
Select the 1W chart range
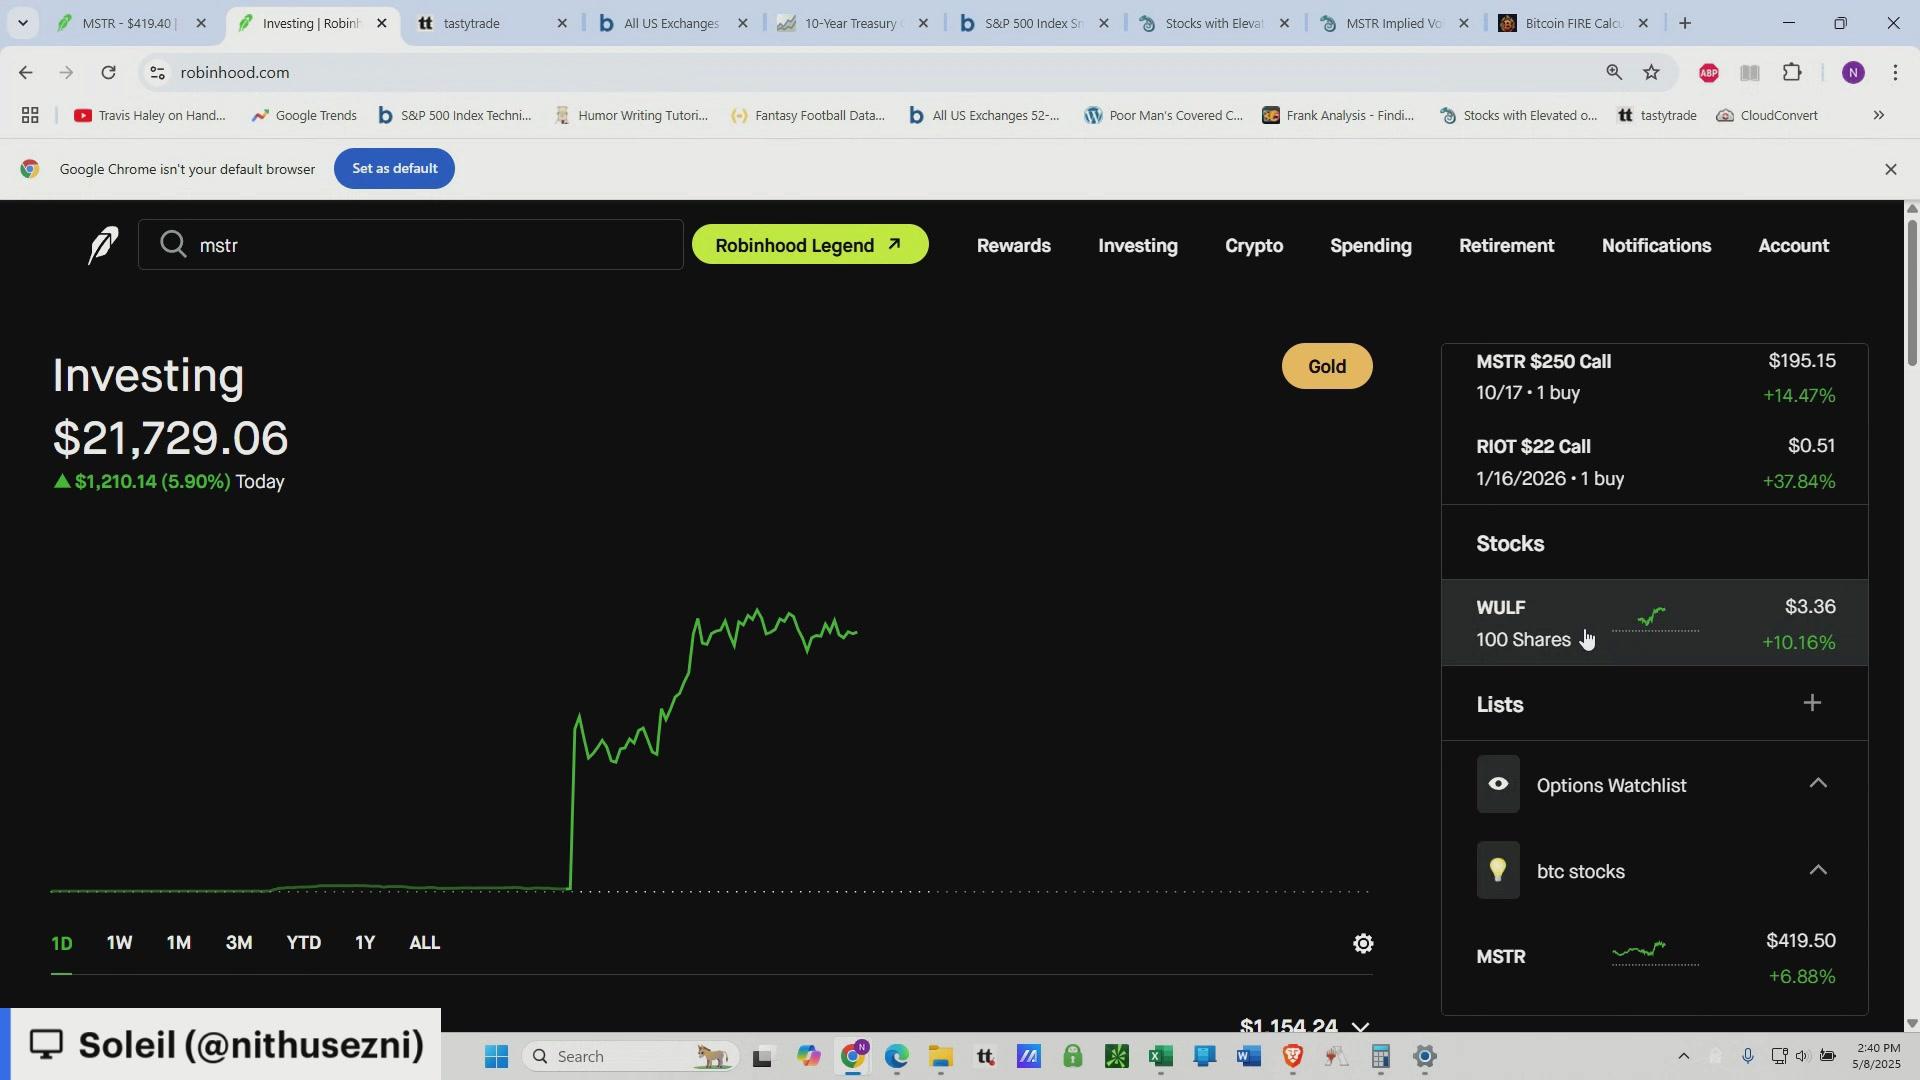[120, 943]
